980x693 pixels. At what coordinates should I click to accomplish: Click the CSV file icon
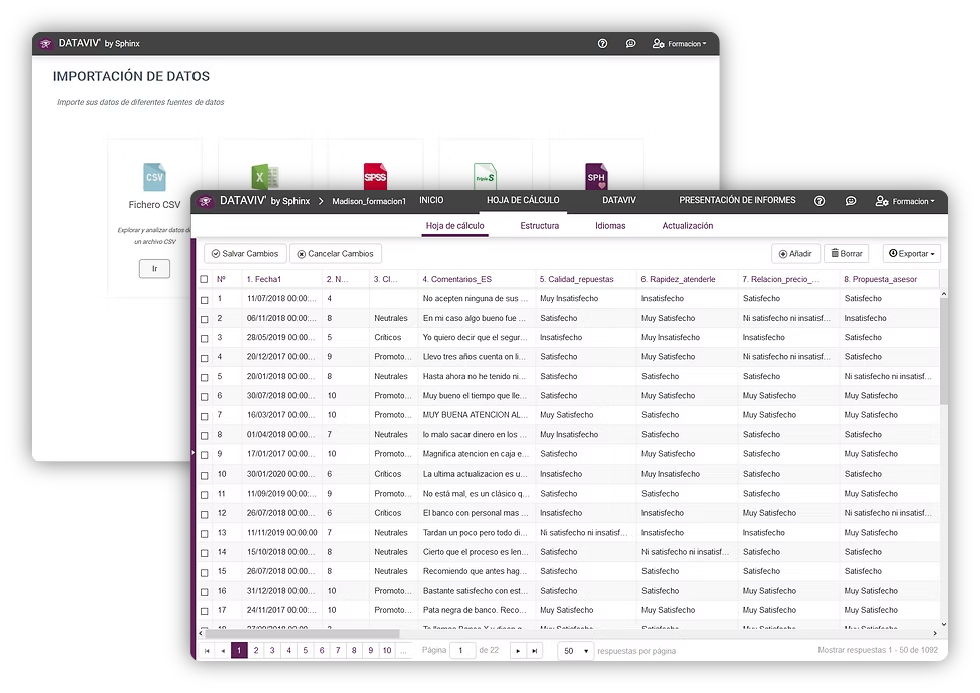(x=154, y=178)
